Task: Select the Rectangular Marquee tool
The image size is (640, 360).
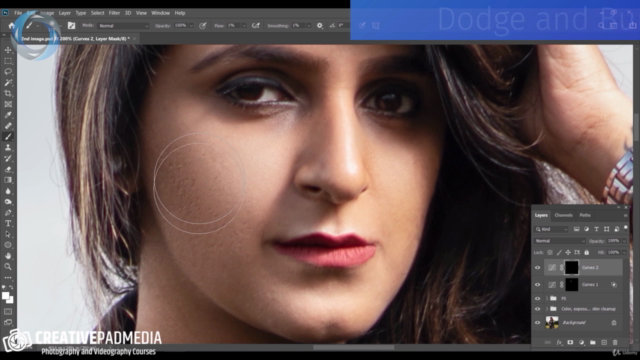Action: coord(8,61)
